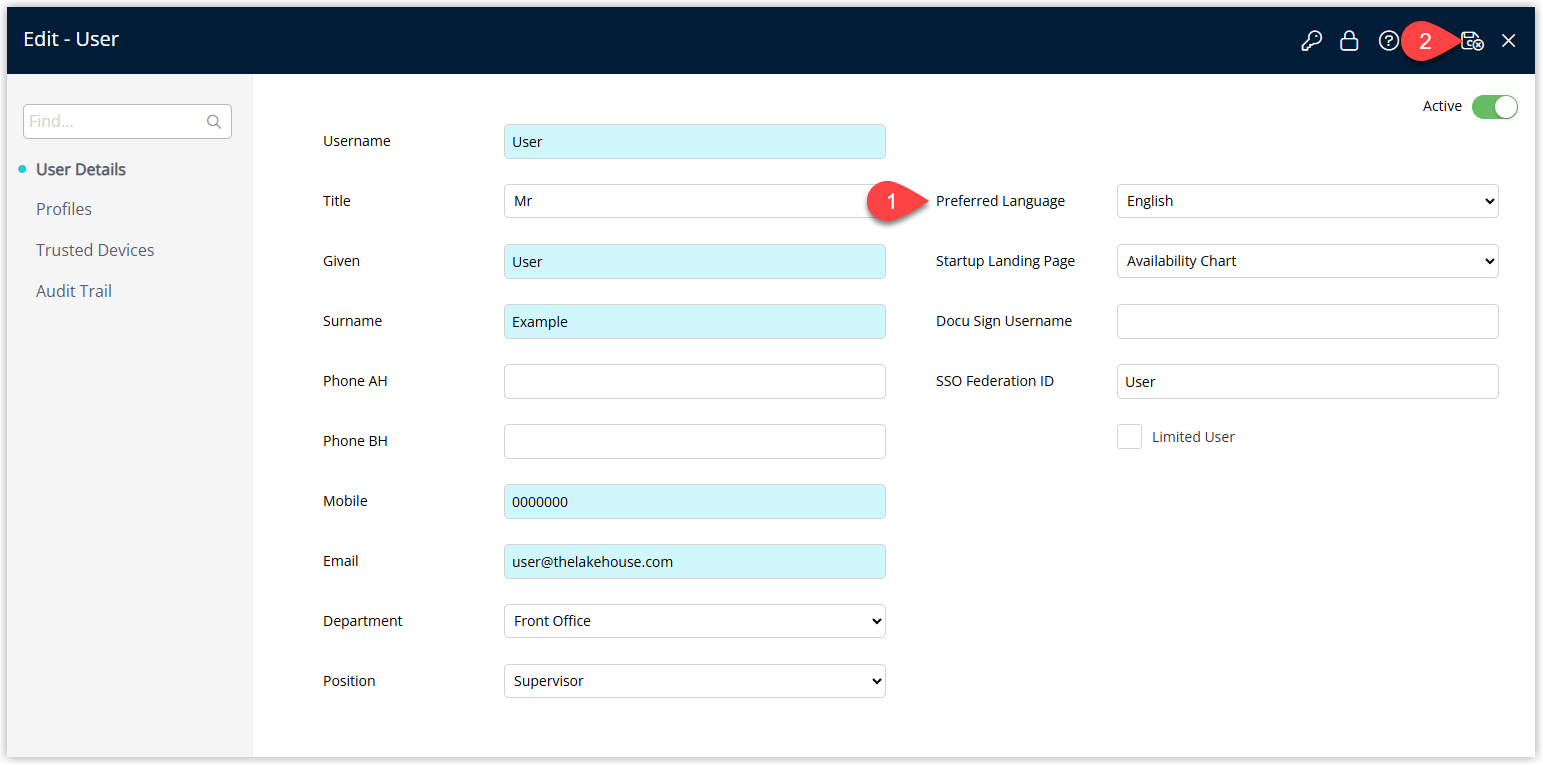
Task: Open help question mark icon
Action: coord(1388,41)
